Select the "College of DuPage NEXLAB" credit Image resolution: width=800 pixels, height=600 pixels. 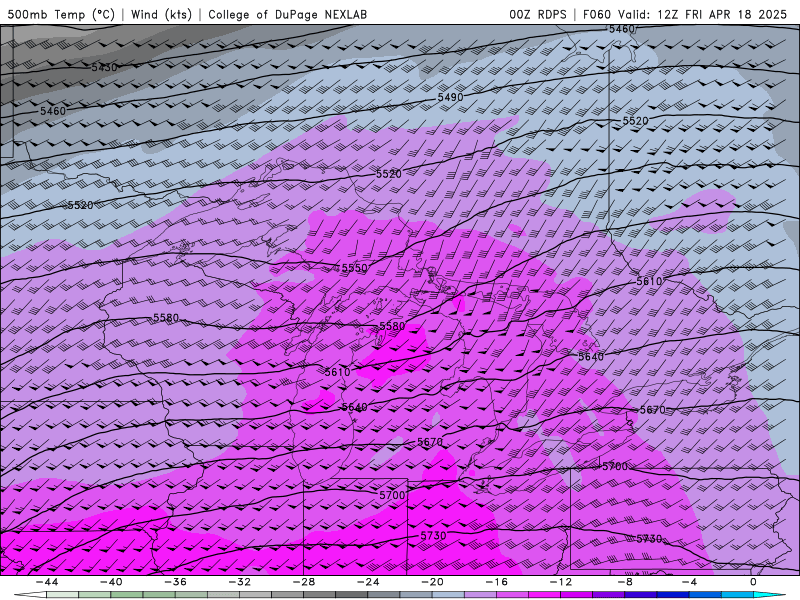287,14
